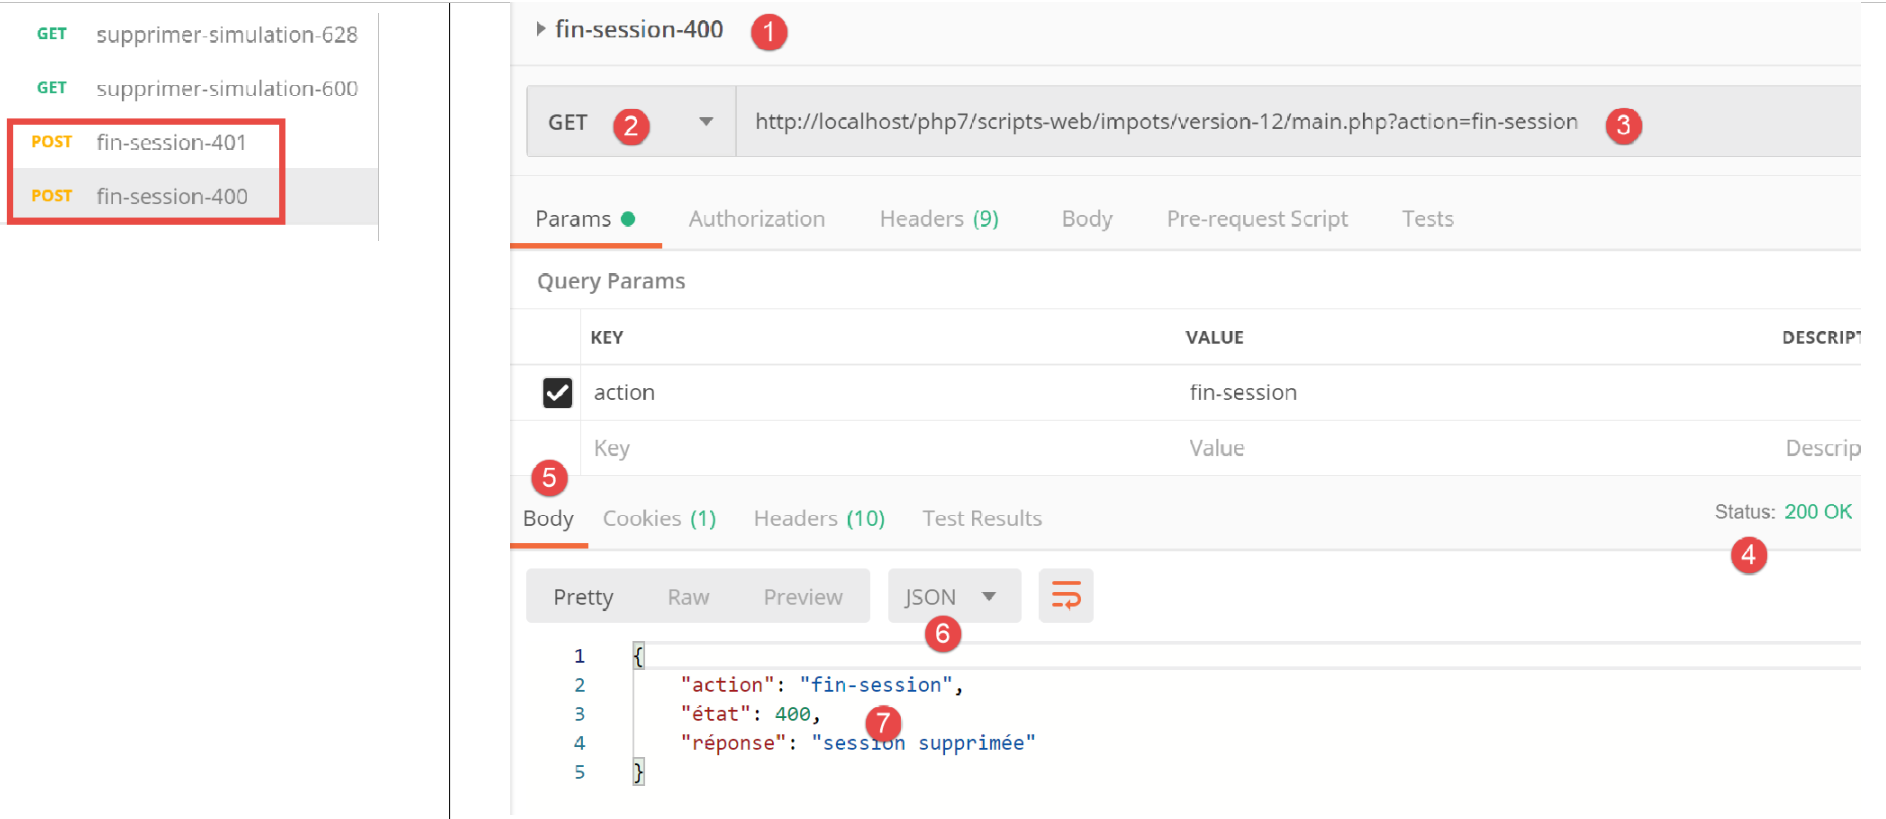
Task: Expand the fin-session-400 request title arrow
Action: click(540, 29)
